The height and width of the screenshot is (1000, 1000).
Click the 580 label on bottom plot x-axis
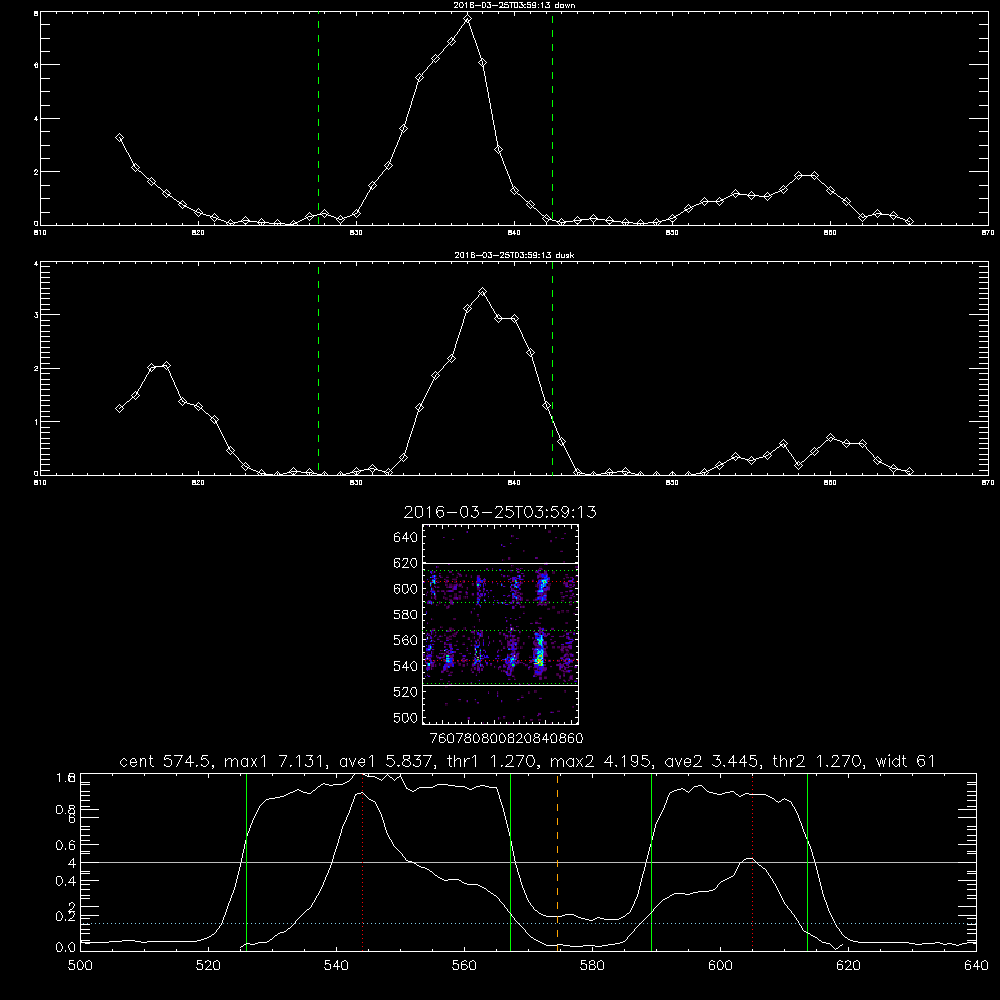(x=592, y=965)
